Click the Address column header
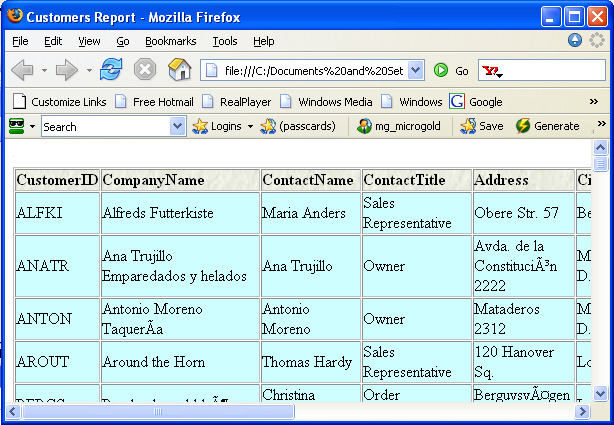Image resolution: width=614 pixels, height=425 pixels. 524,180
